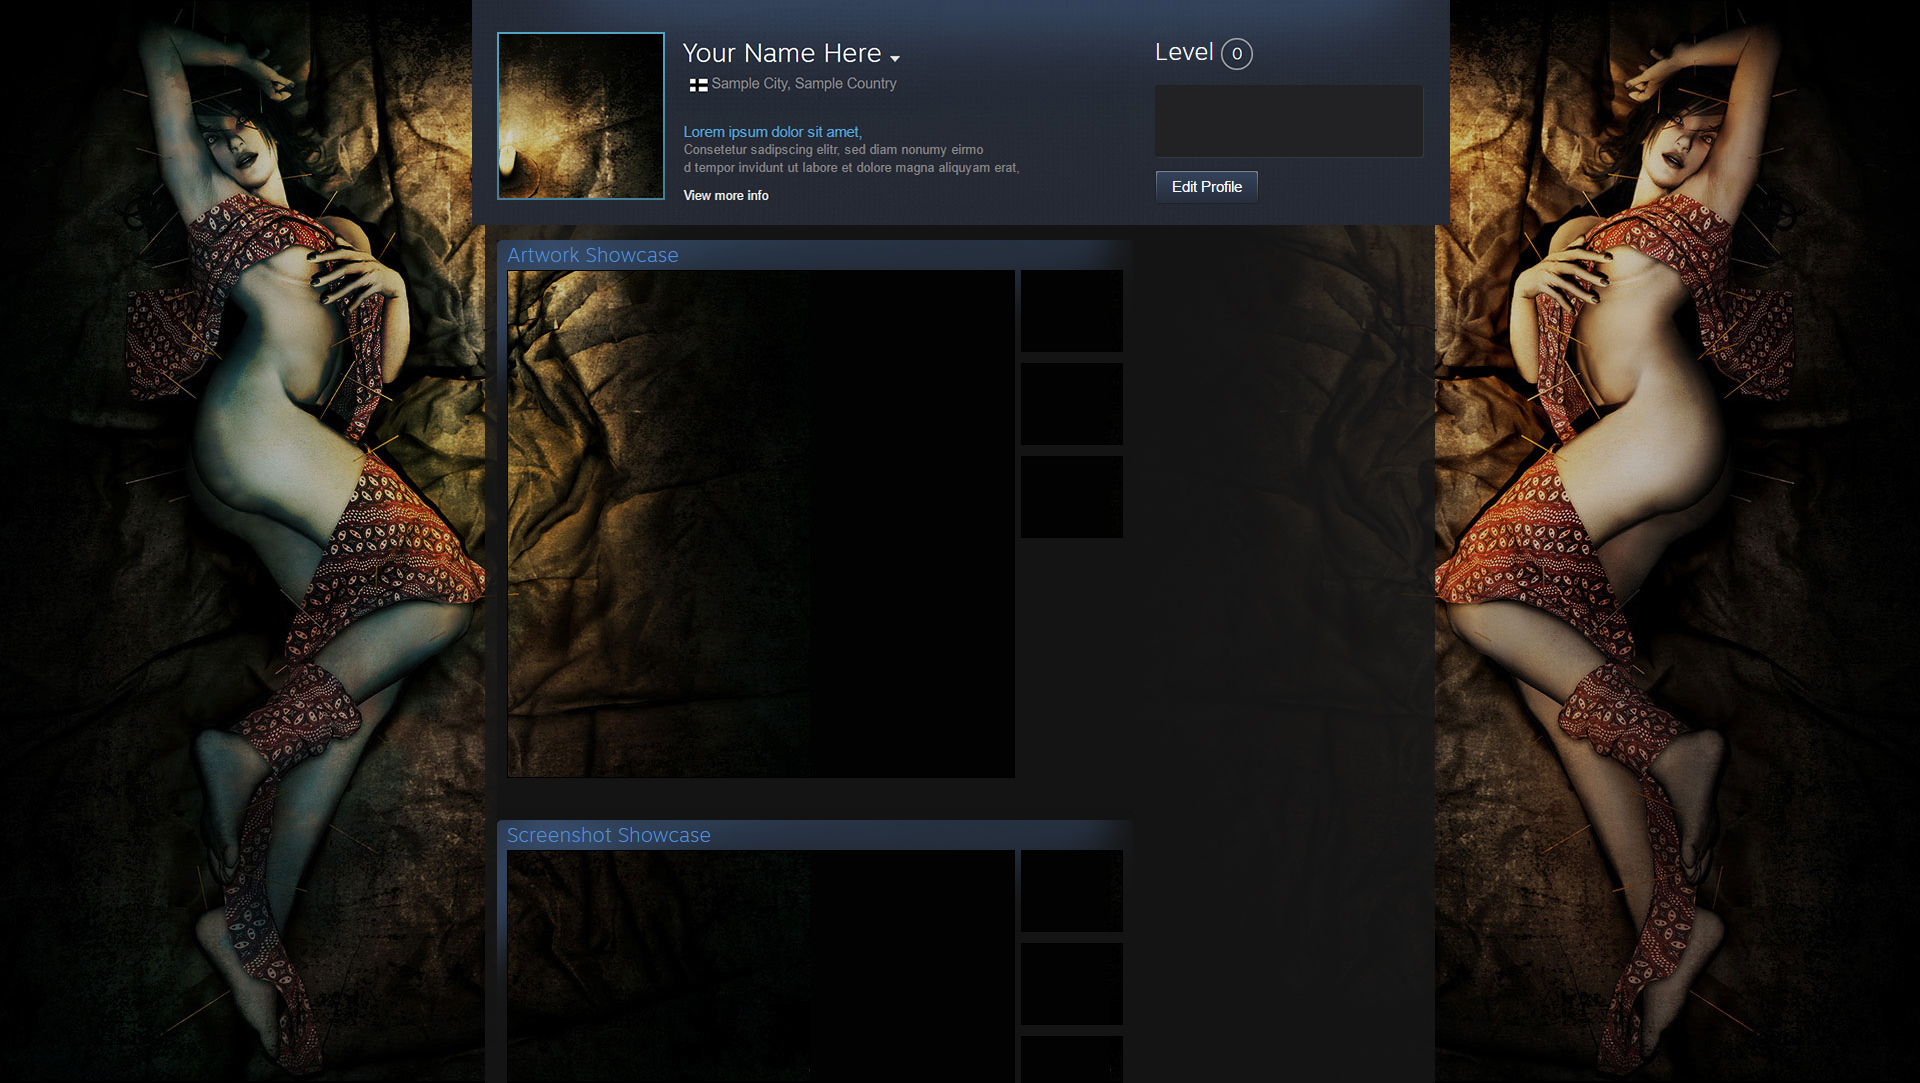Screen dimensions: 1920x1083
Task: Click the Level label text
Action: click(x=1183, y=53)
